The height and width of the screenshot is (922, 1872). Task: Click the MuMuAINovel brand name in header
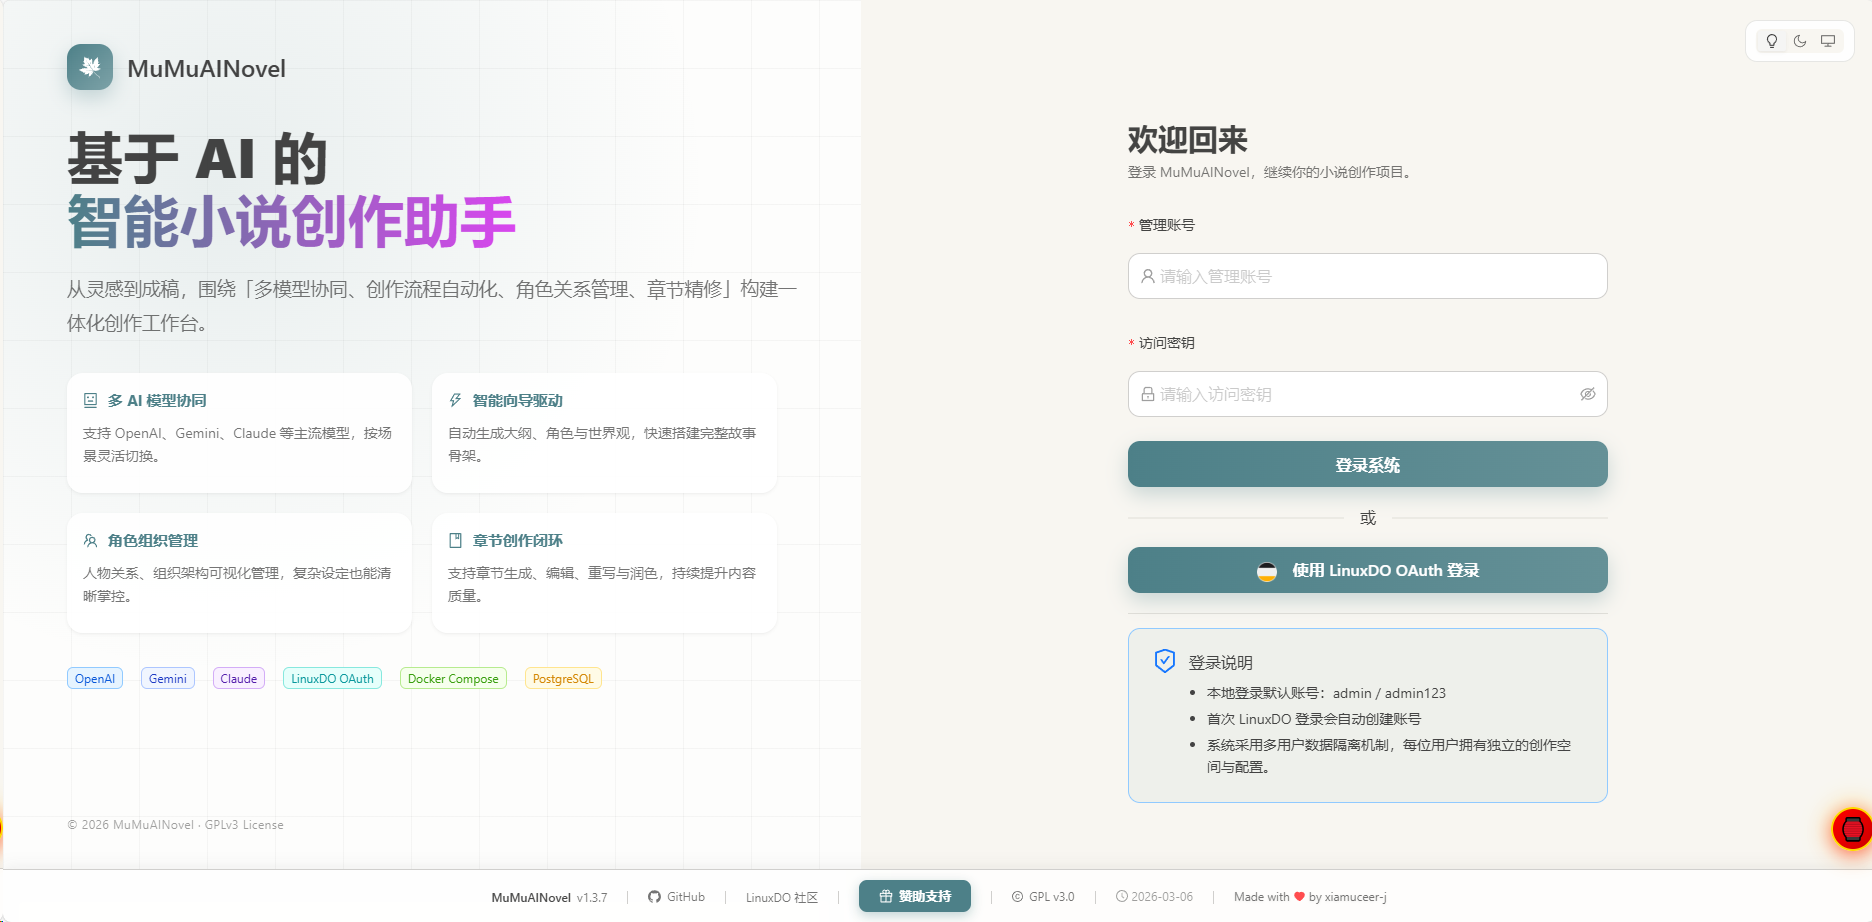206,68
